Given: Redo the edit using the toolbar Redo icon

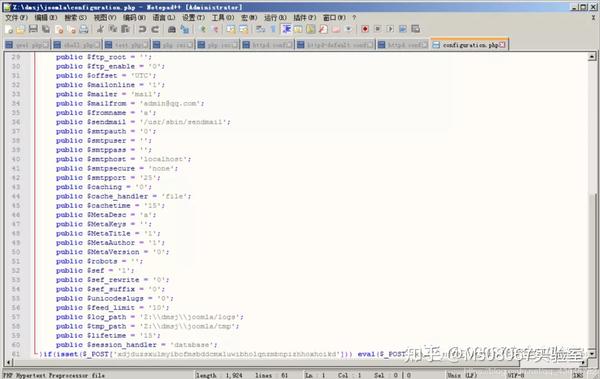Looking at the screenshot, I should [155, 29].
